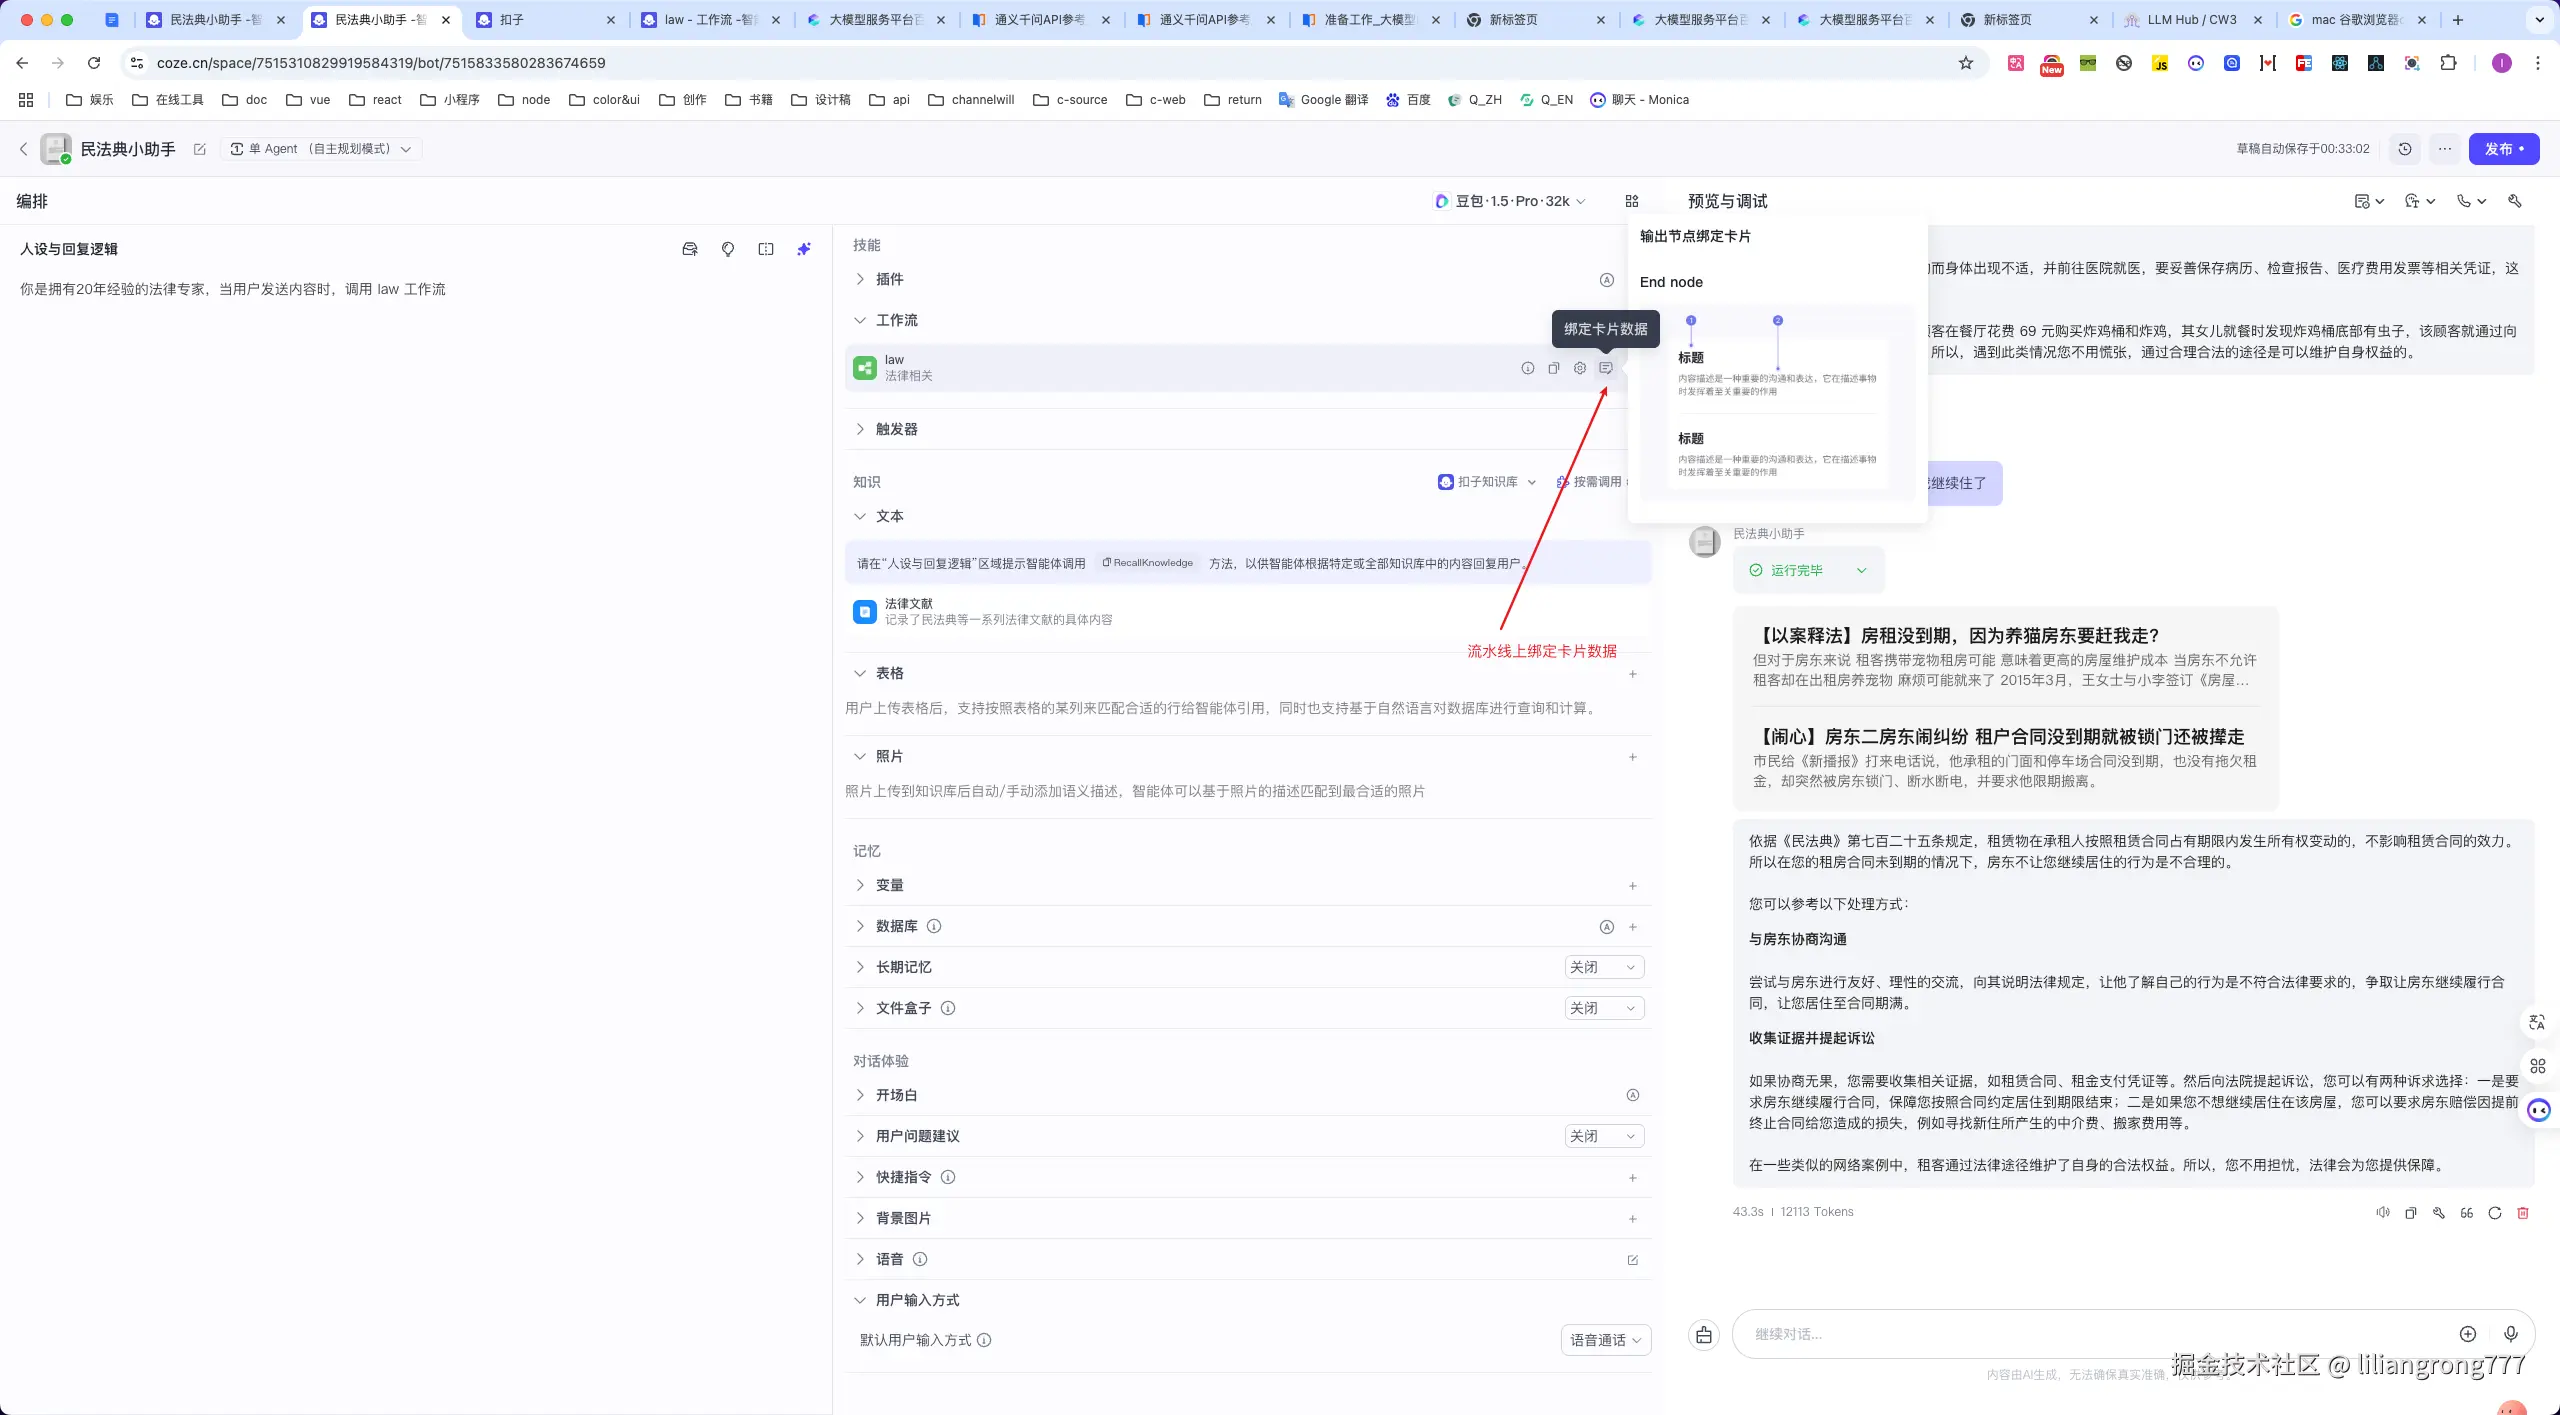Open the 用户问题建议 on/off dropdown
The image size is (2560, 1415).
tap(1603, 1136)
